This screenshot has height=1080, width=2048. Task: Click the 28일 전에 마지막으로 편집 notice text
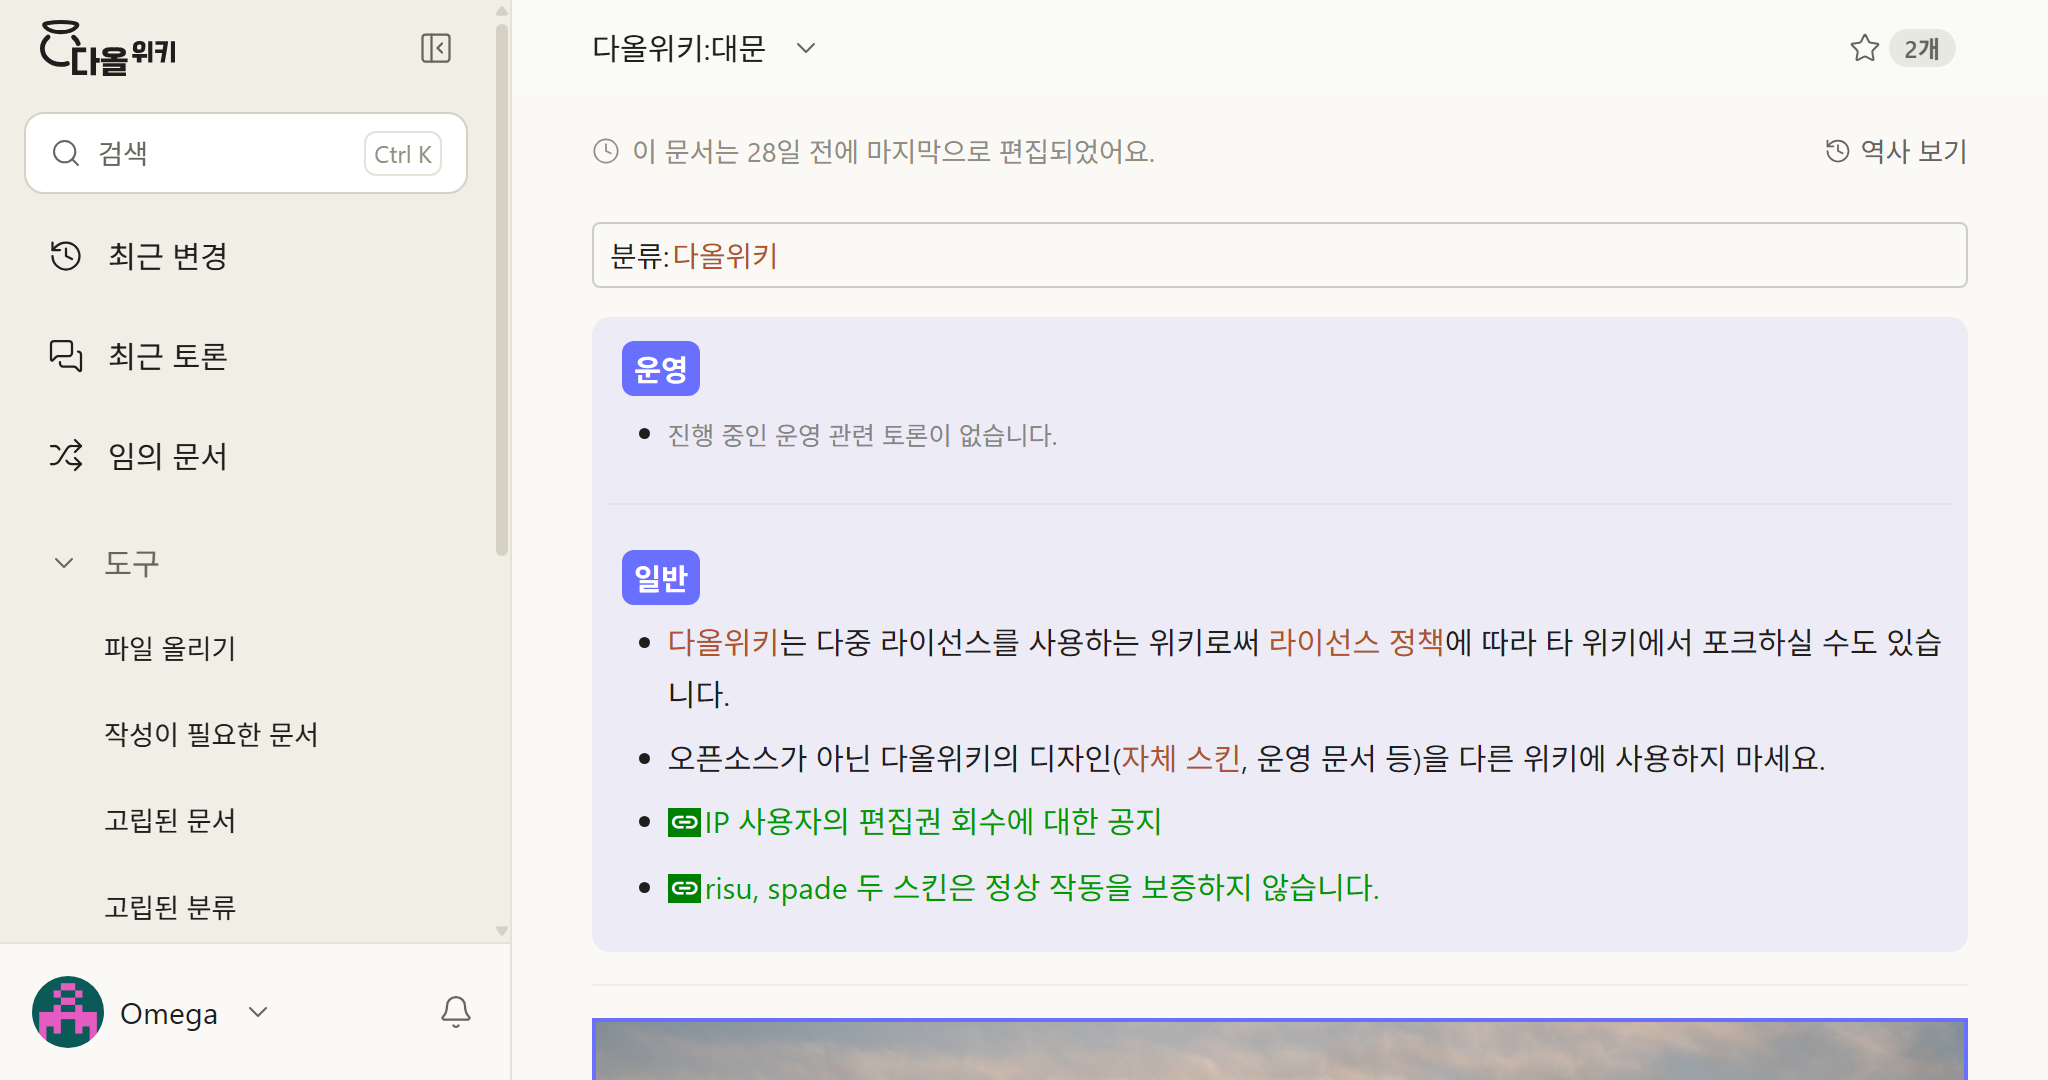point(893,151)
